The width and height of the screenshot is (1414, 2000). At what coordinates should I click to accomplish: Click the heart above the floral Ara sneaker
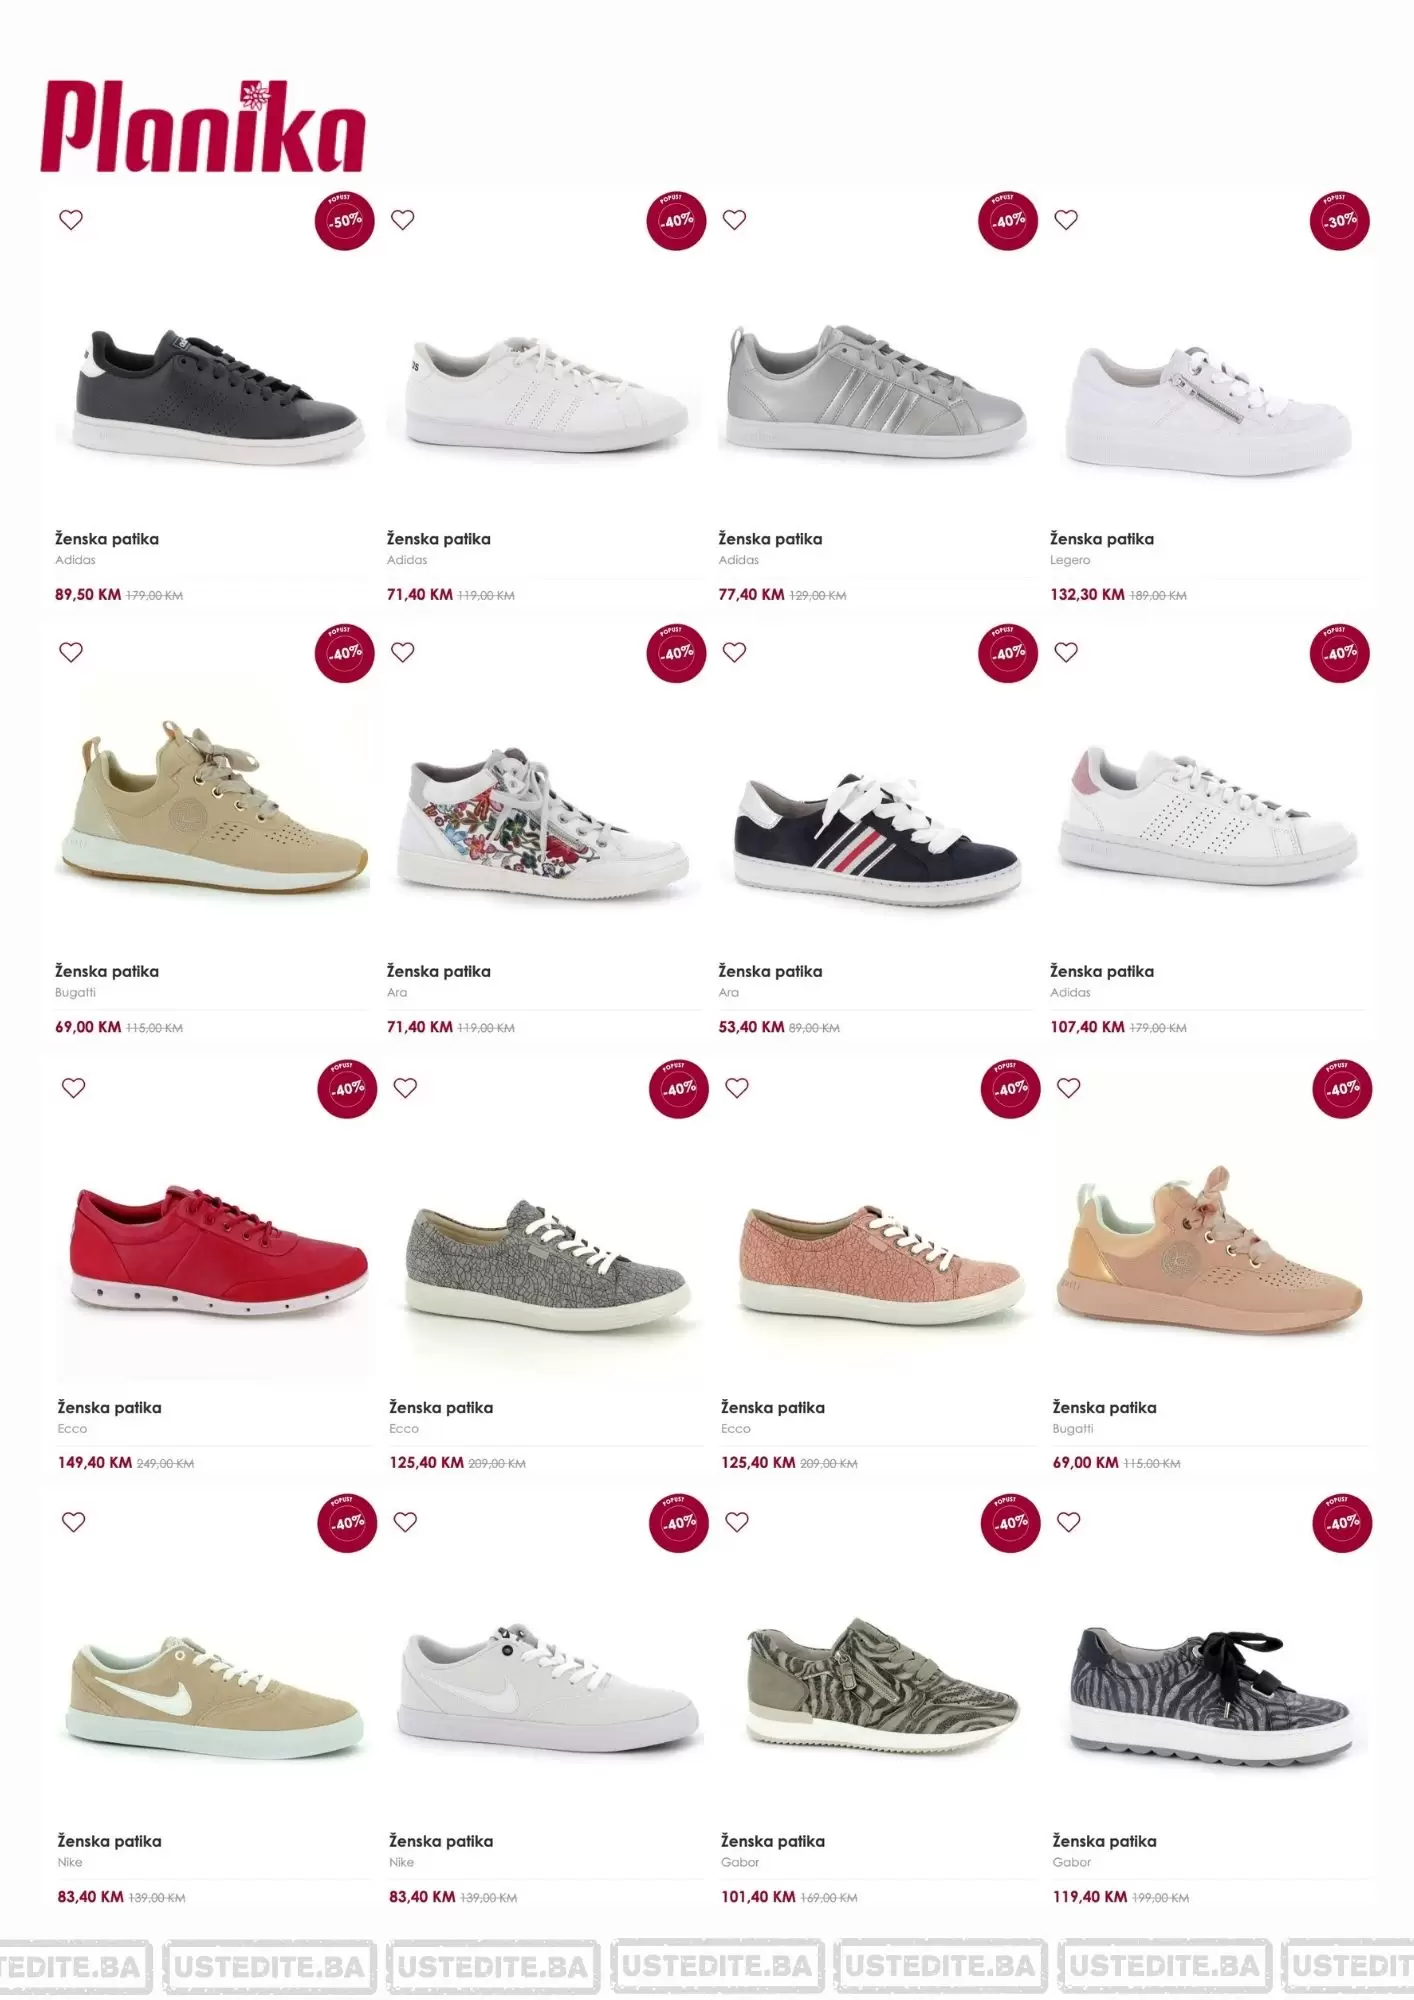coord(403,652)
